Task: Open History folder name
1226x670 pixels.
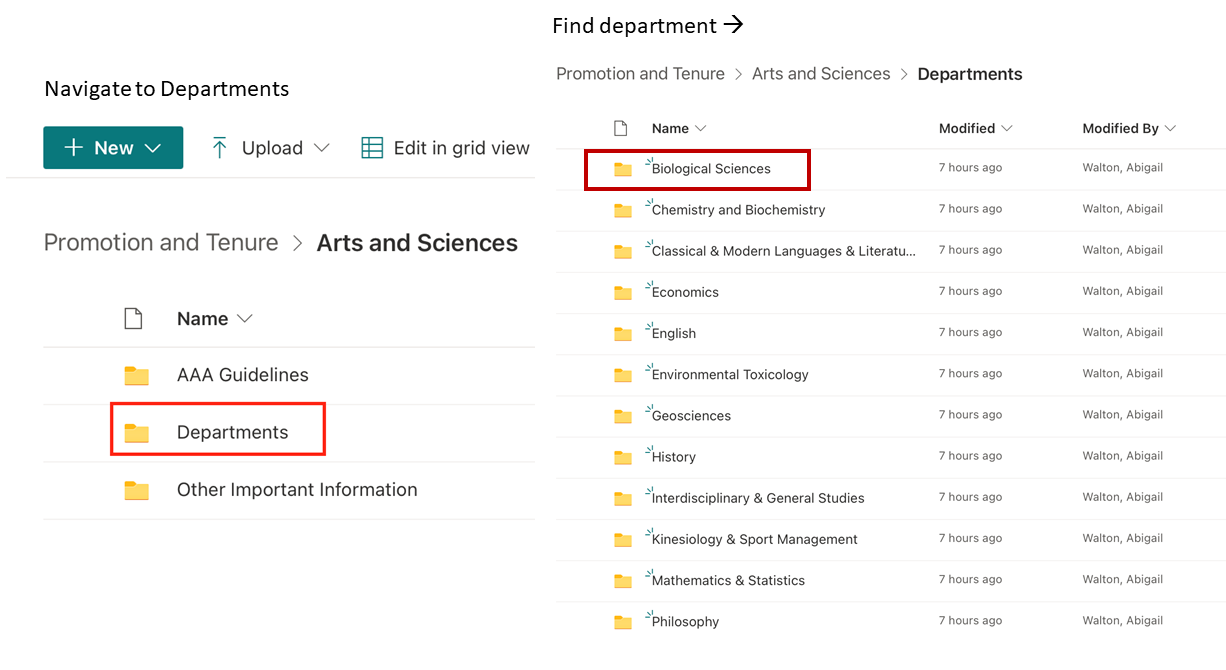Action: (x=673, y=457)
